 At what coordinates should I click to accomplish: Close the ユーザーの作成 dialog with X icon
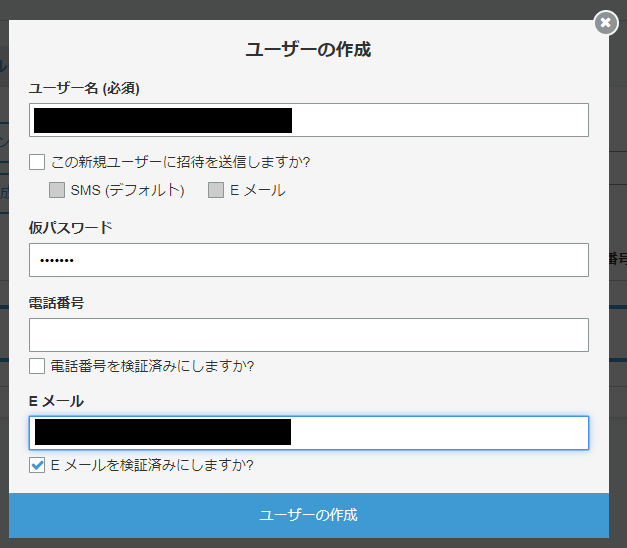click(x=606, y=23)
